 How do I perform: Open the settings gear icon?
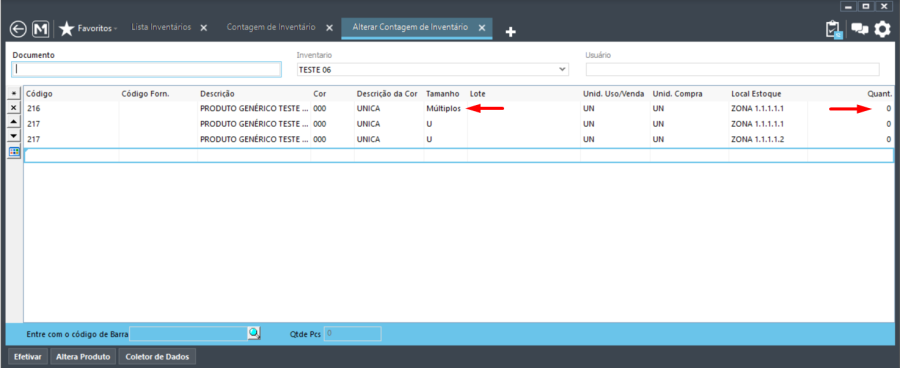click(882, 29)
